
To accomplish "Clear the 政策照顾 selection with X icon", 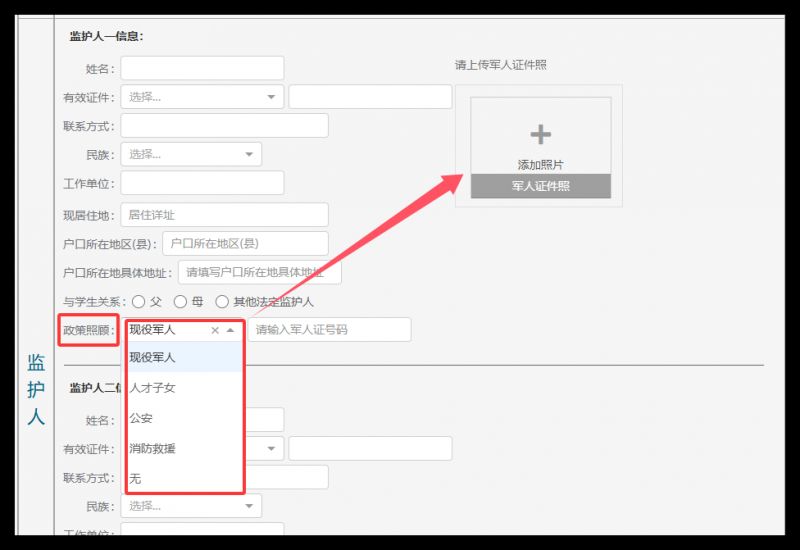I will [215, 331].
